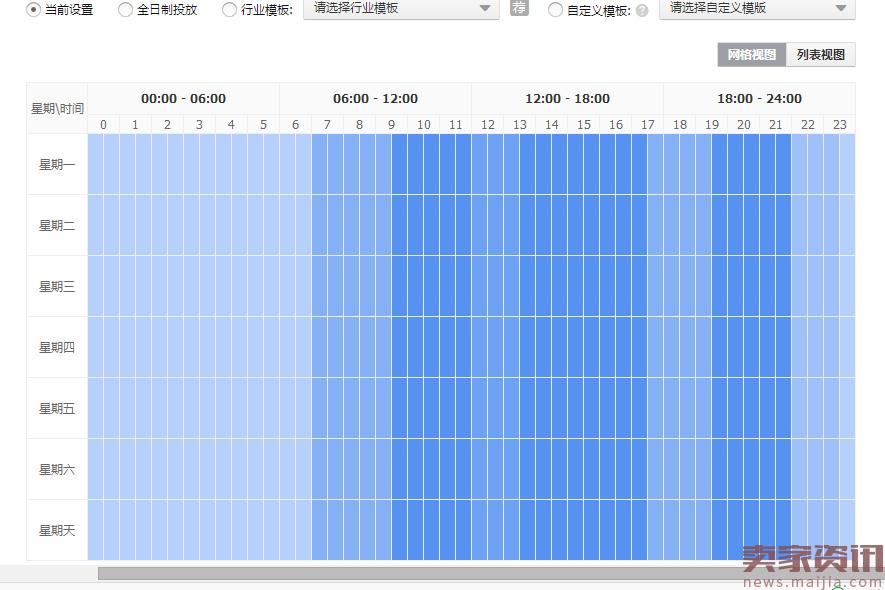Image resolution: width=885 pixels, height=590 pixels.
Task: Click the 当前设置 radio button
Action: [31, 9]
